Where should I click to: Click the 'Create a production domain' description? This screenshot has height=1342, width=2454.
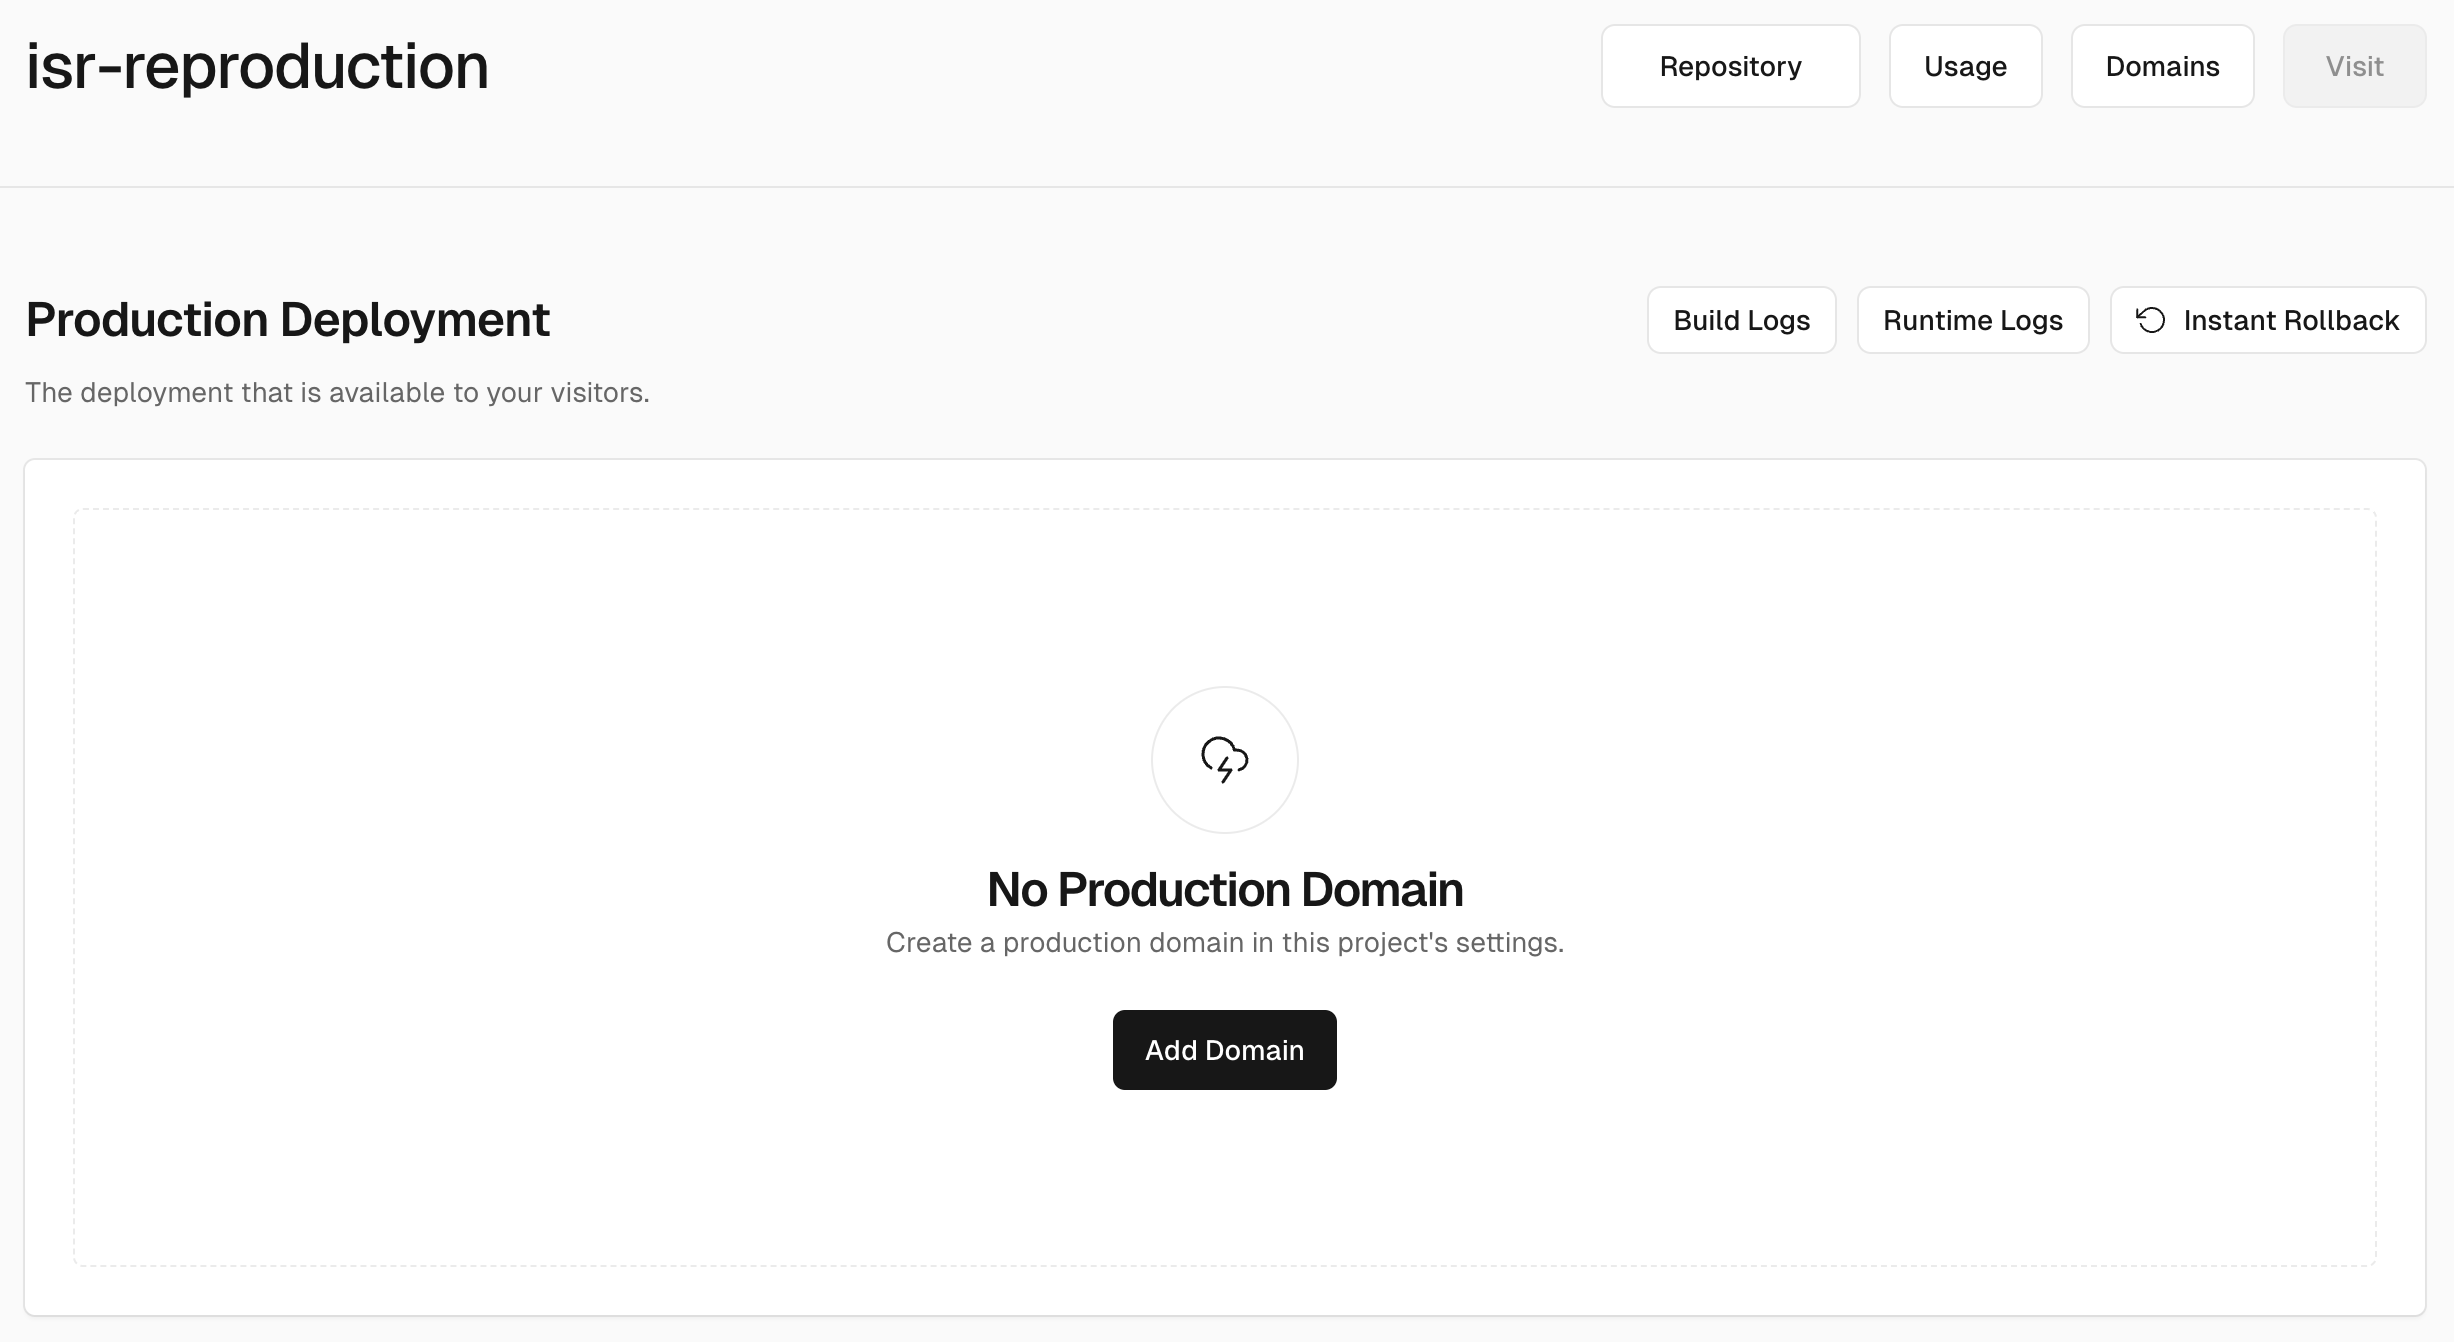pos(1224,942)
